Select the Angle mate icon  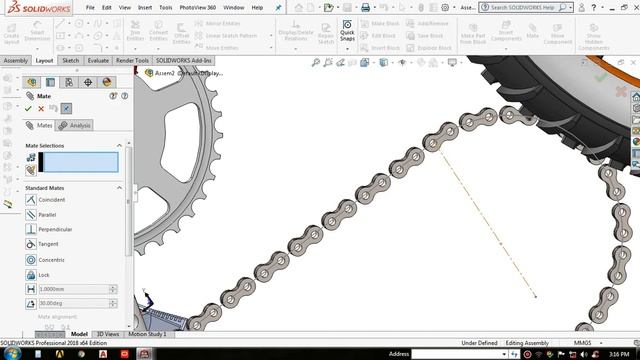31,303
